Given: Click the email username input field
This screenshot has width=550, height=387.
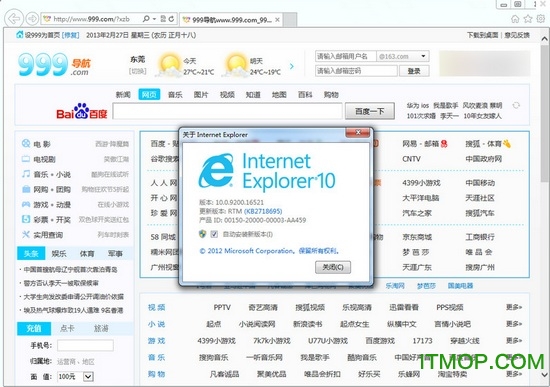Looking at the screenshot, I should [x=346, y=56].
